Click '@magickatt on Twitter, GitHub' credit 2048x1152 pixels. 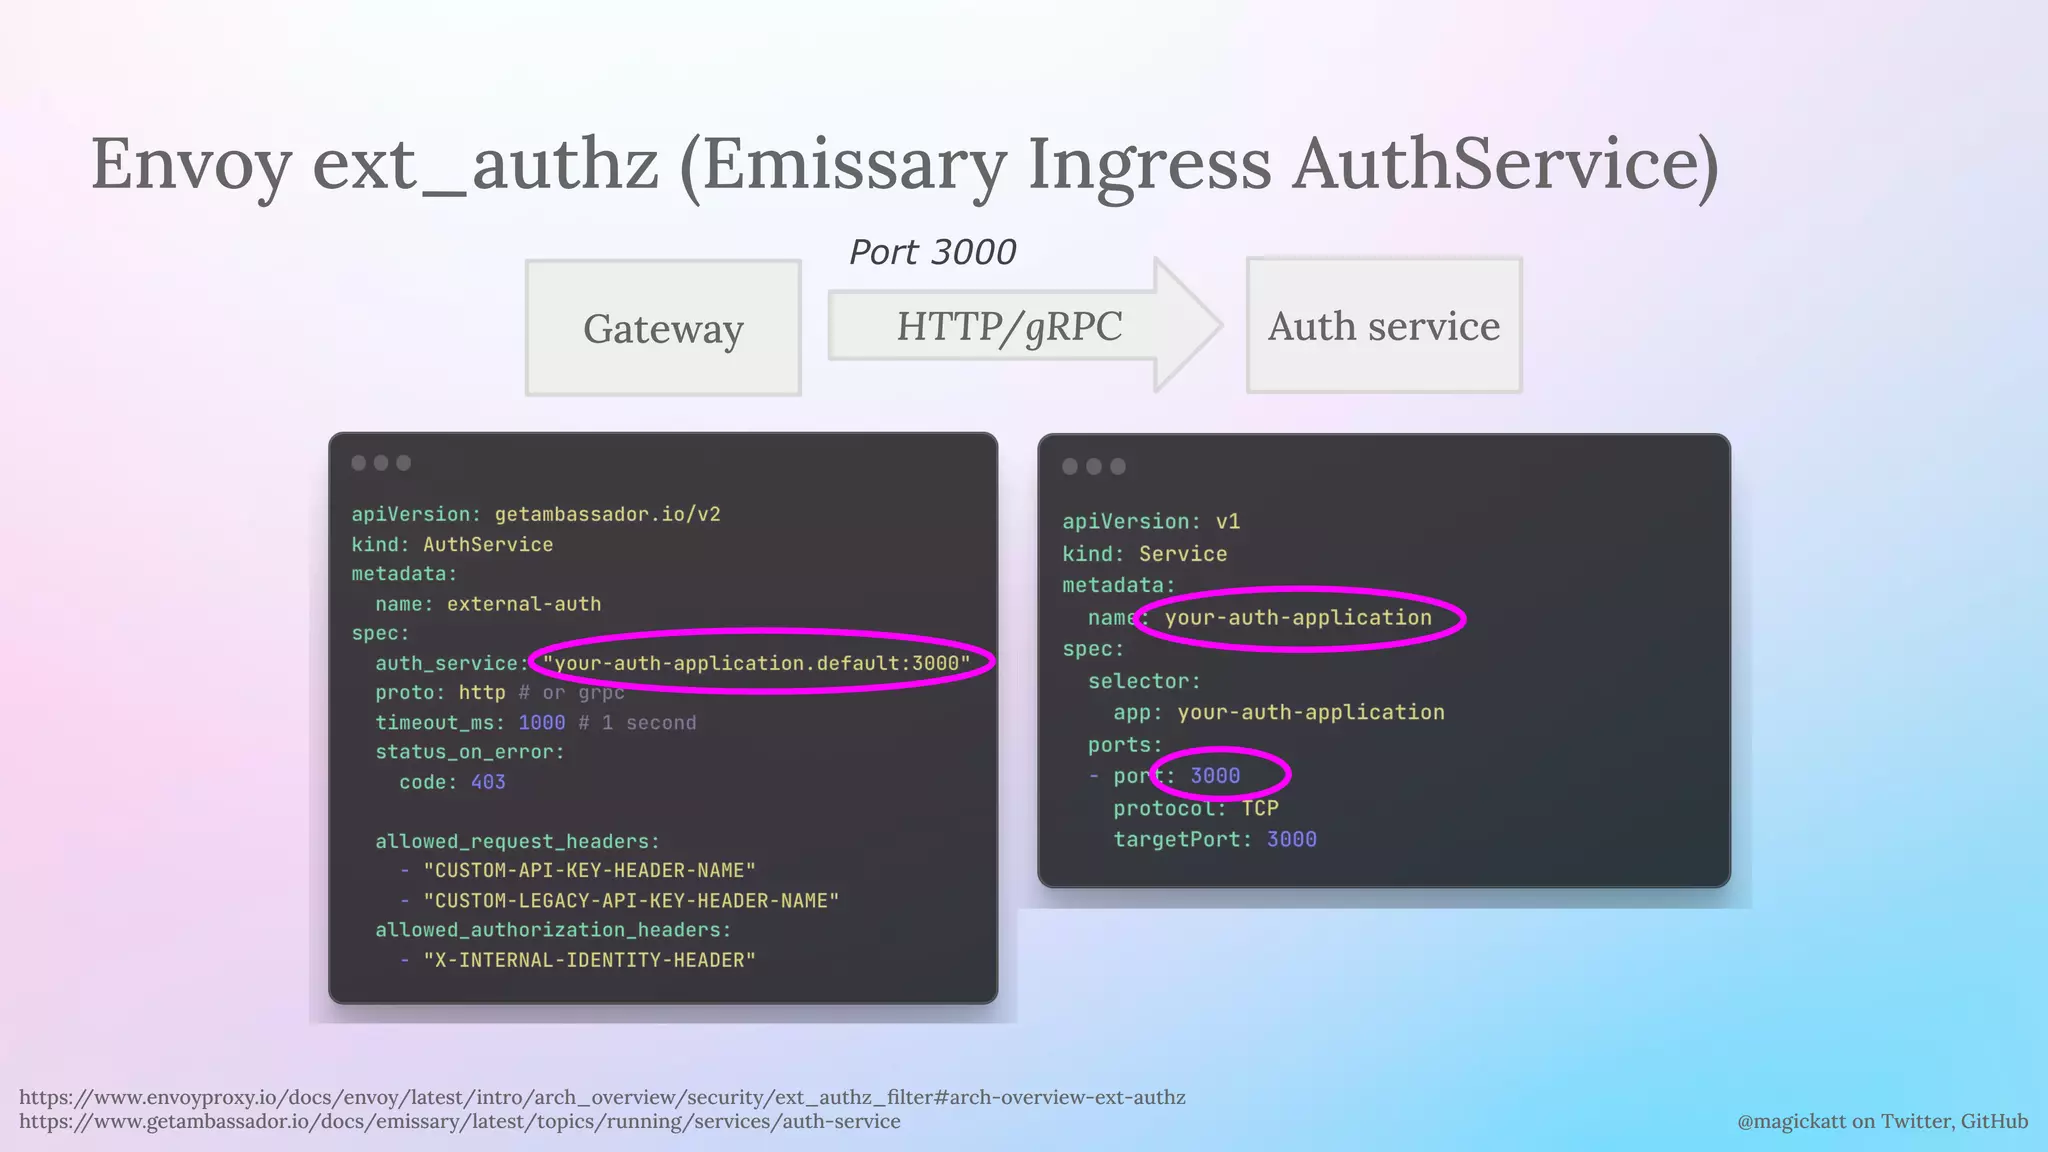1883,1121
